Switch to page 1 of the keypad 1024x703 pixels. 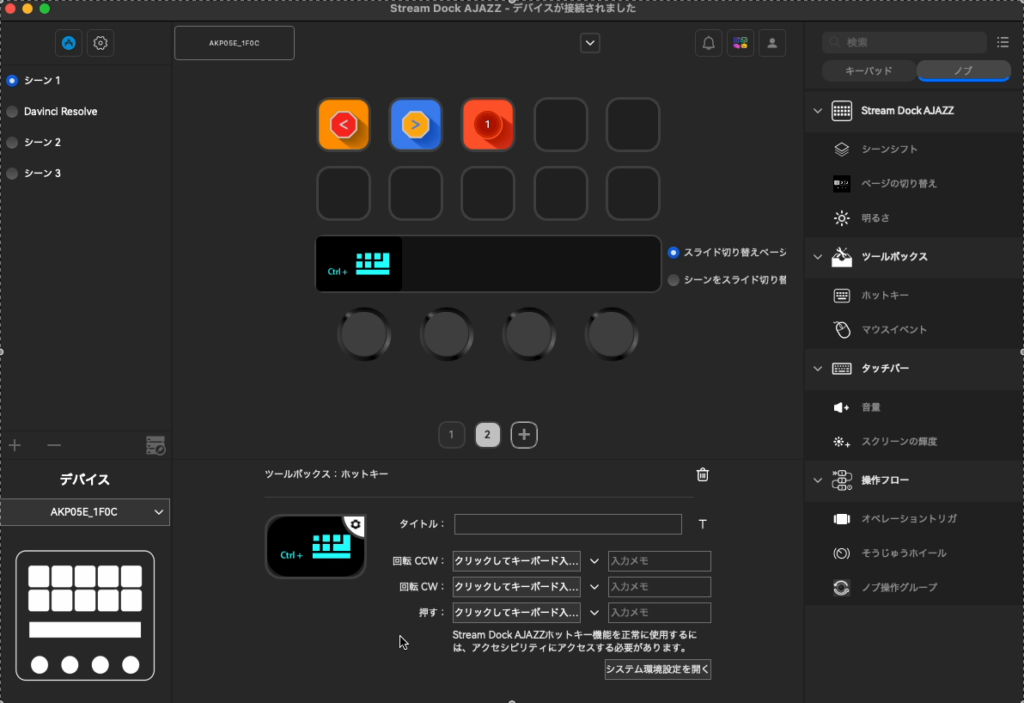tap(451, 434)
